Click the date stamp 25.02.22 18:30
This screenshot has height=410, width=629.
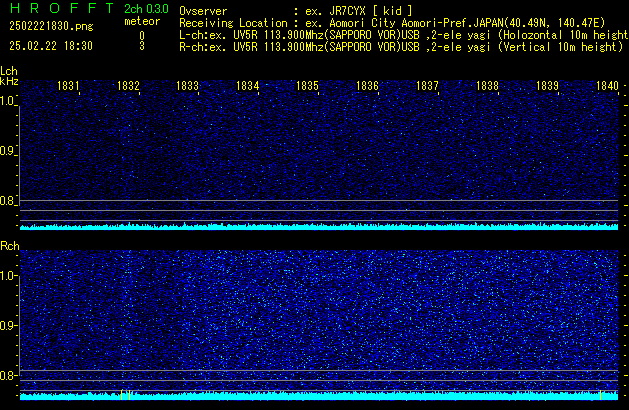point(51,46)
